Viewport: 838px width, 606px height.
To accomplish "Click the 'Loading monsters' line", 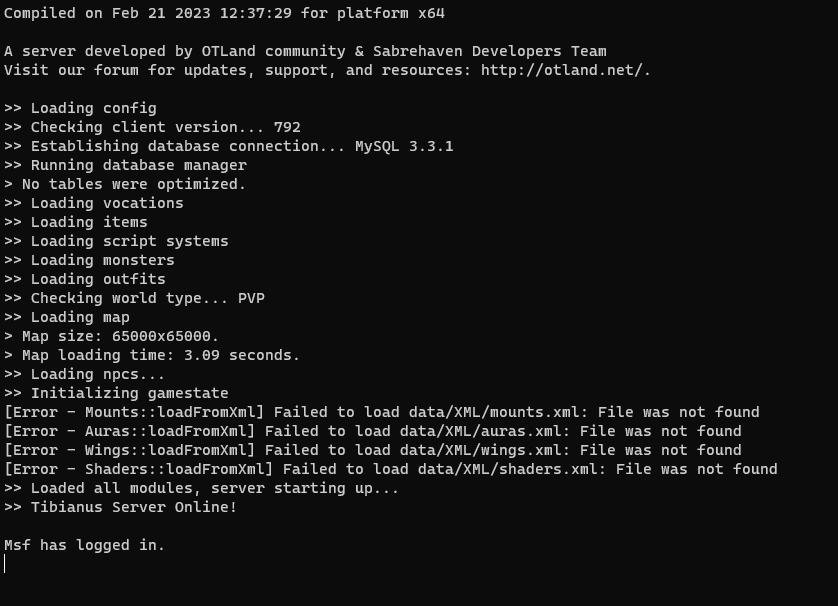I will tap(89, 260).
